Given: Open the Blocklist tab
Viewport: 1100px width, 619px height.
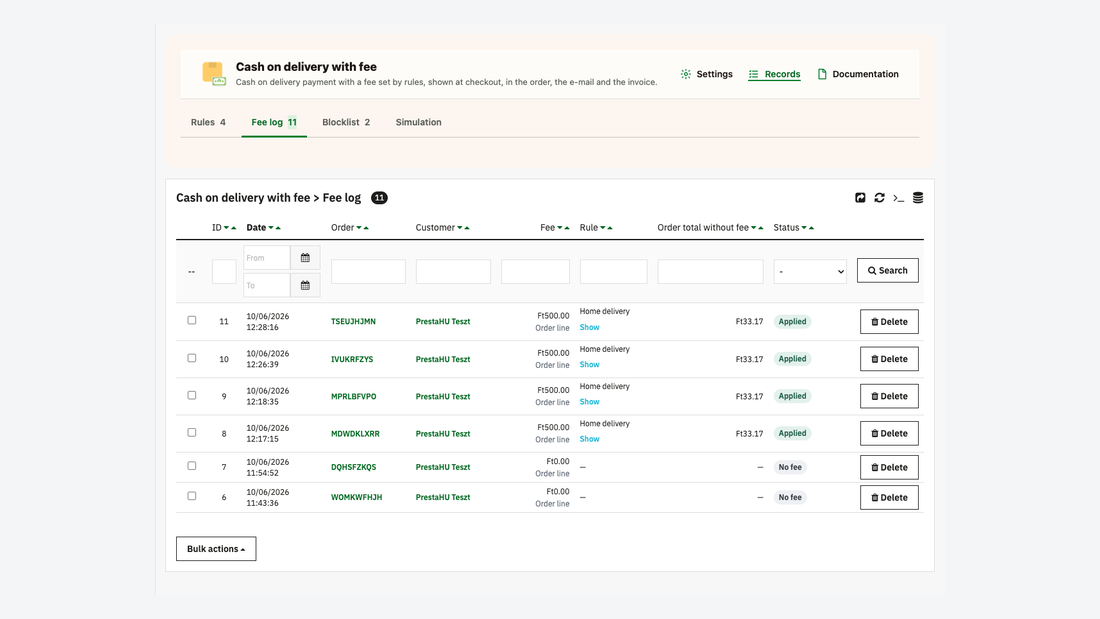Looking at the screenshot, I should pos(346,122).
